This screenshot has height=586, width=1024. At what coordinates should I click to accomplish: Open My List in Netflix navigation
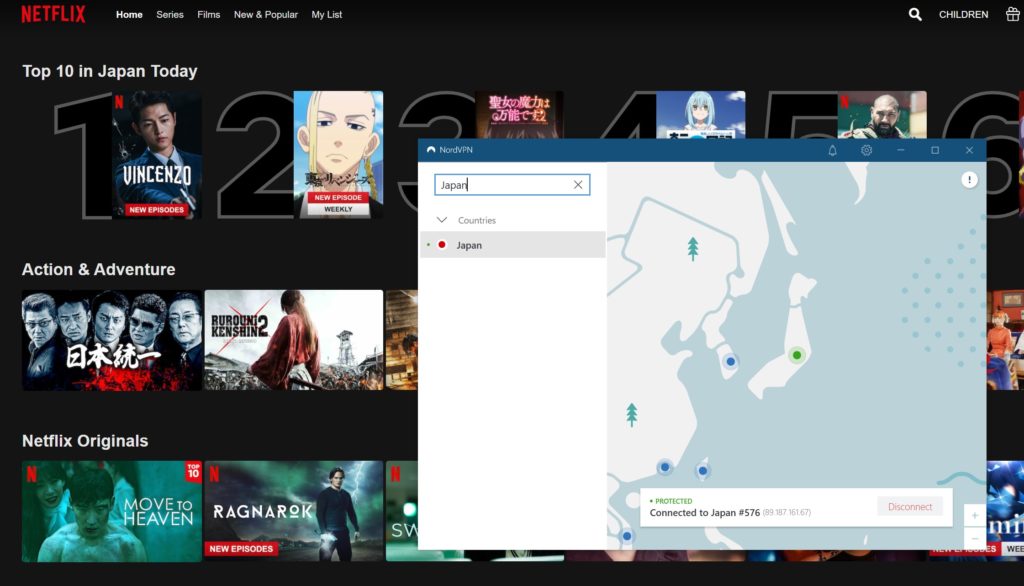[327, 15]
